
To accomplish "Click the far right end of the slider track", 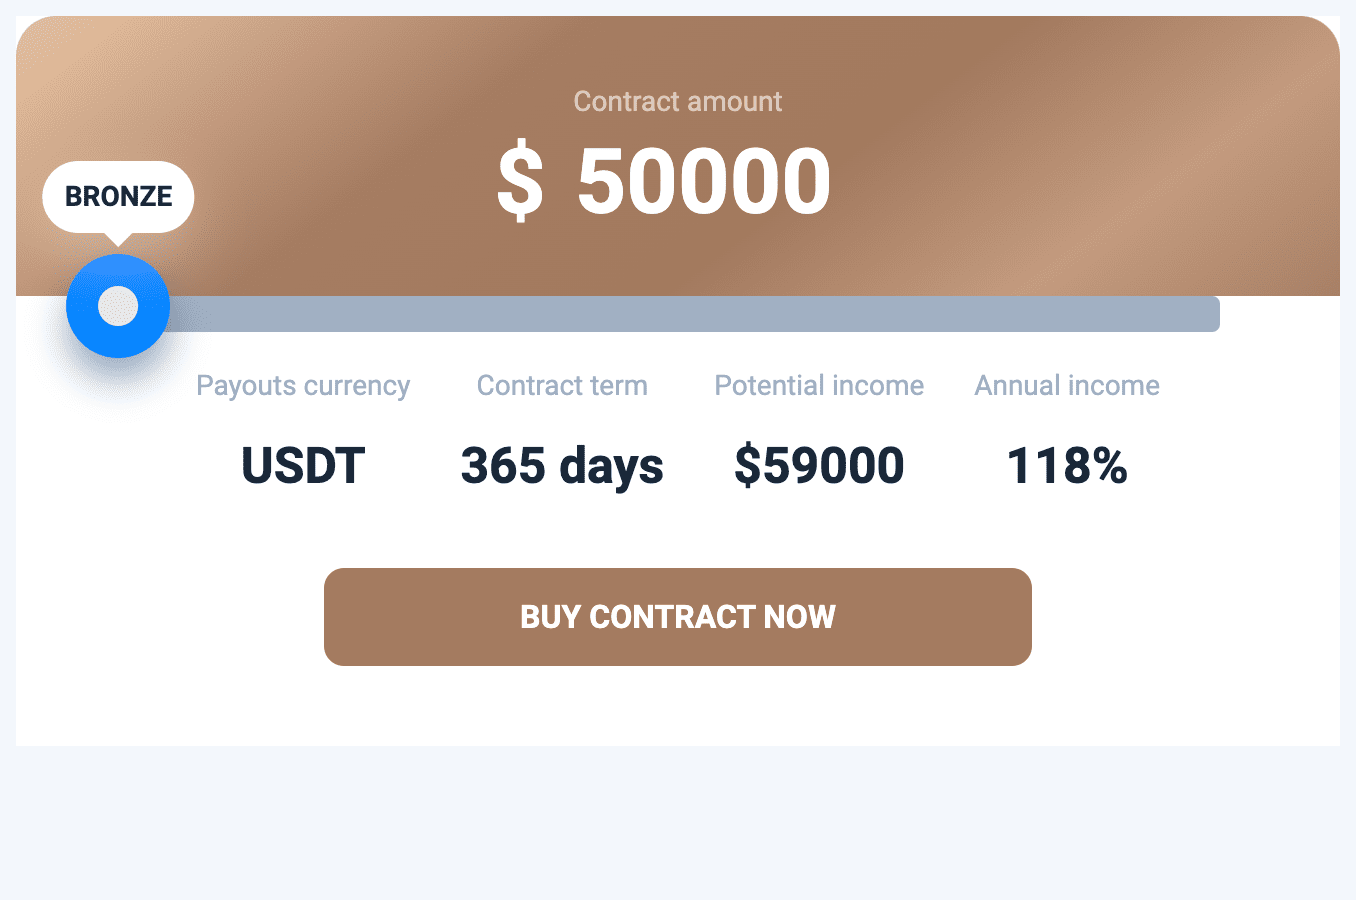I will point(1212,314).
